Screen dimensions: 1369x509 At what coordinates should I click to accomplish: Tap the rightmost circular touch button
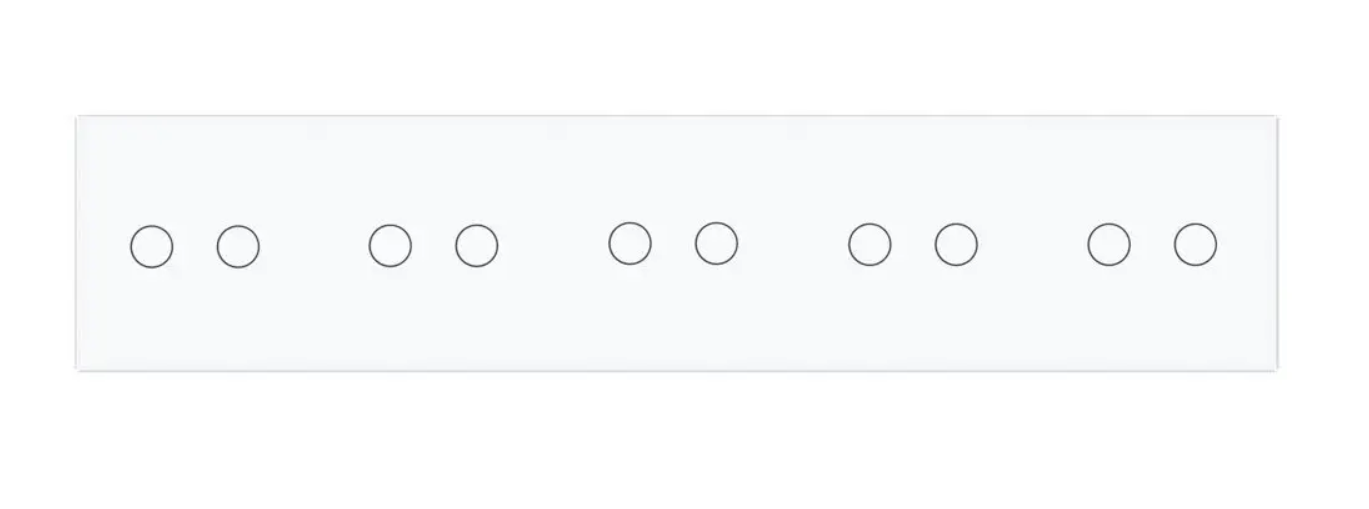(1195, 245)
